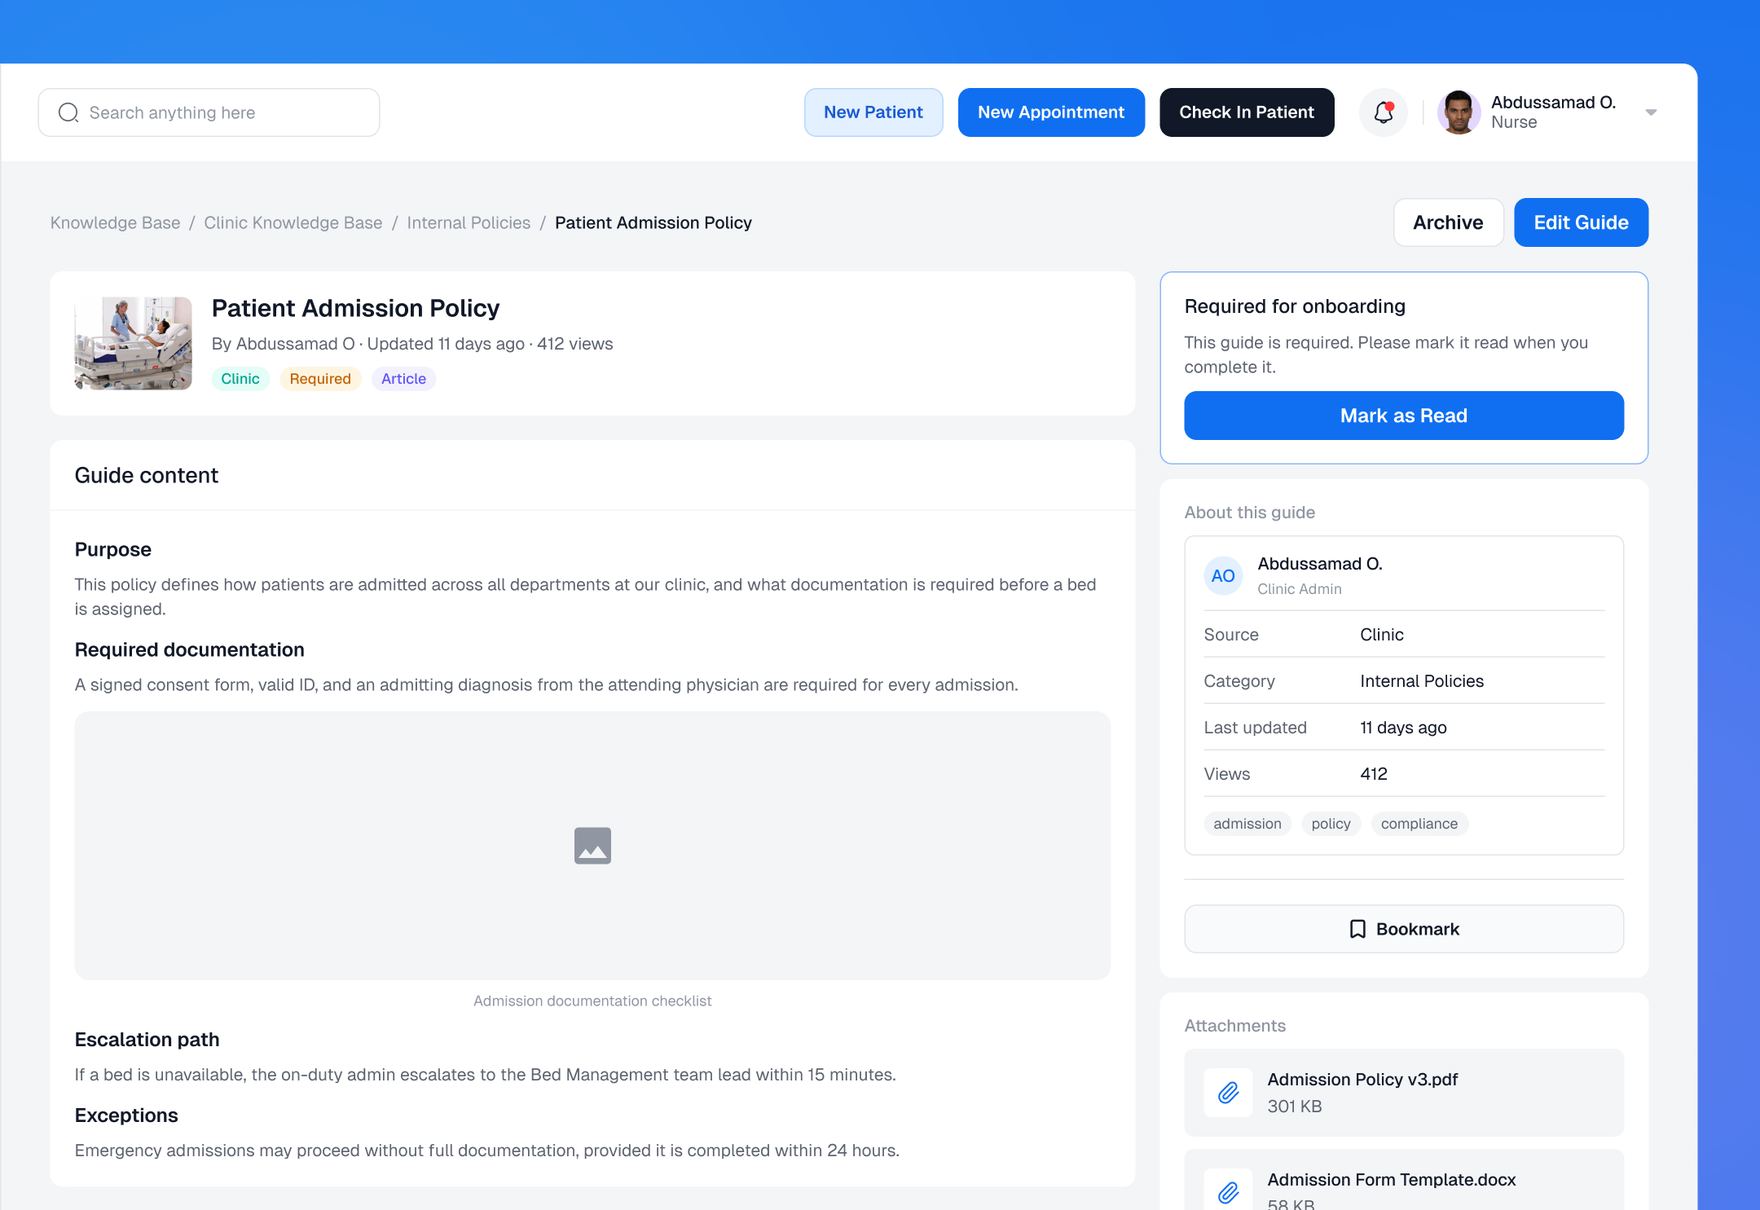
Task: Click Check In Patient
Action: 1246,112
